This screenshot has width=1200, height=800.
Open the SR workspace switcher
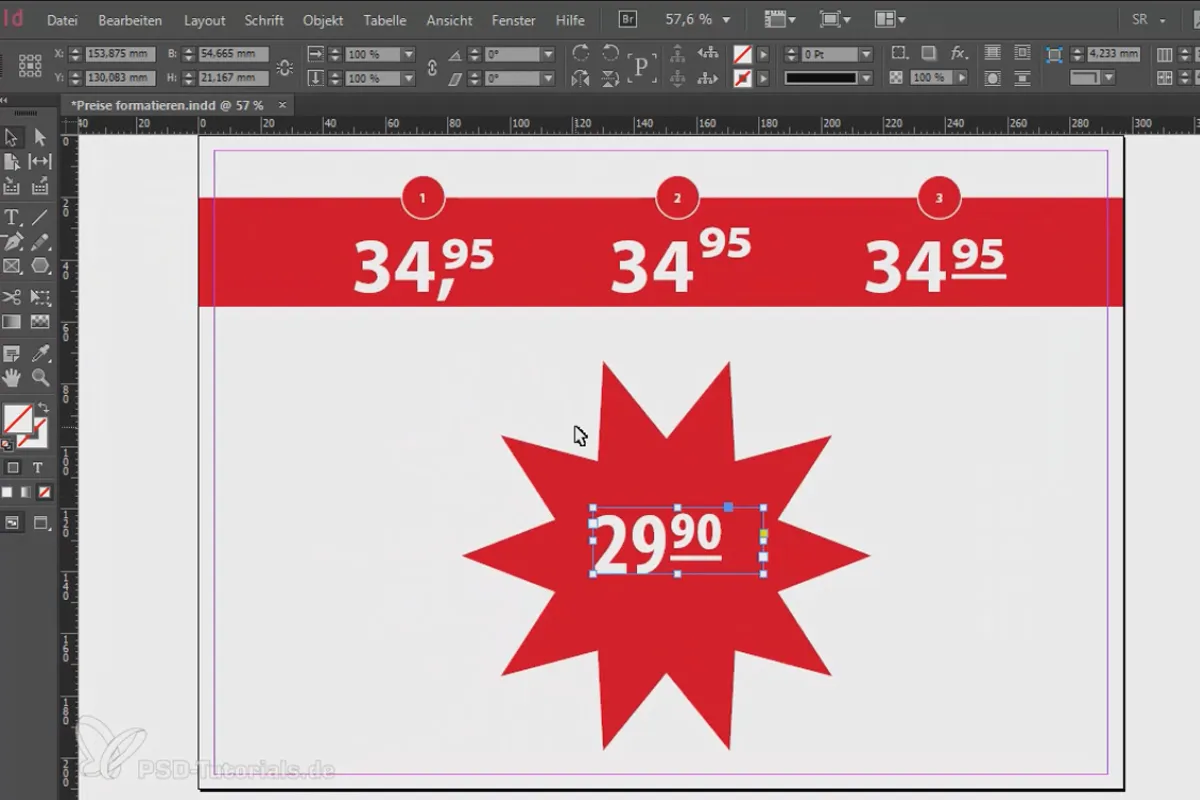coord(1150,19)
